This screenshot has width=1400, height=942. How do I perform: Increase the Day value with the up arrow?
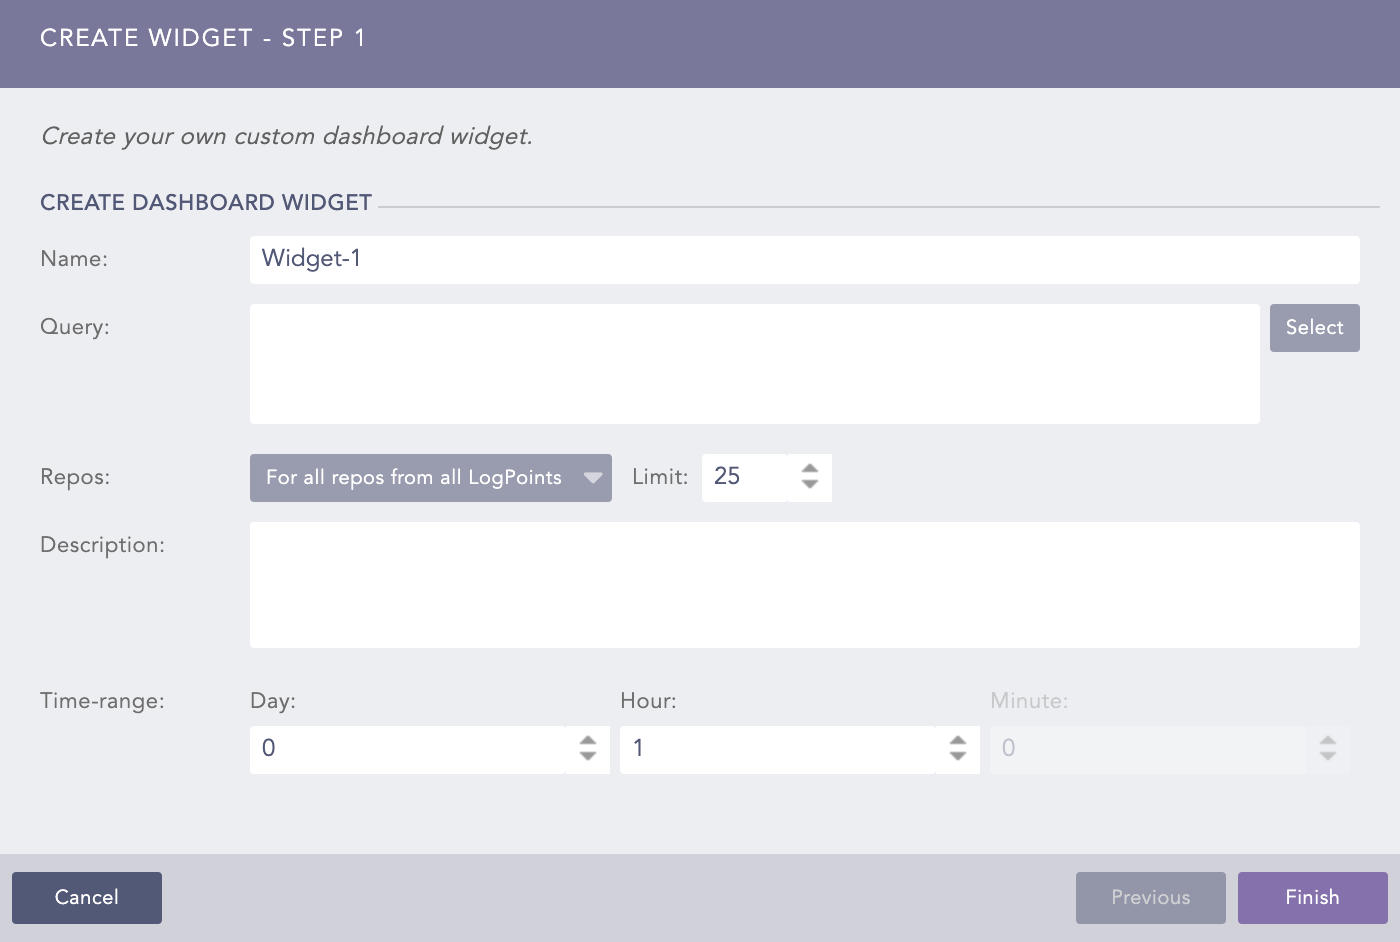[588, 742]
